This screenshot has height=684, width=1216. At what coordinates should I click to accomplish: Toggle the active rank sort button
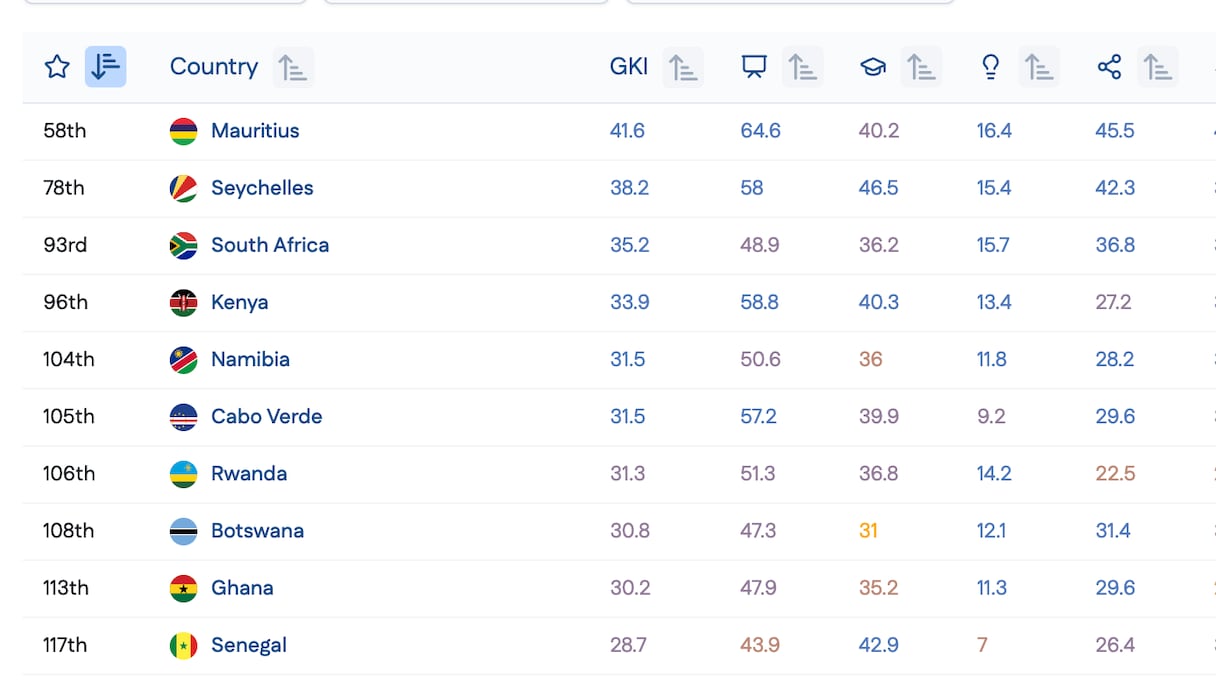pos(105,67)
